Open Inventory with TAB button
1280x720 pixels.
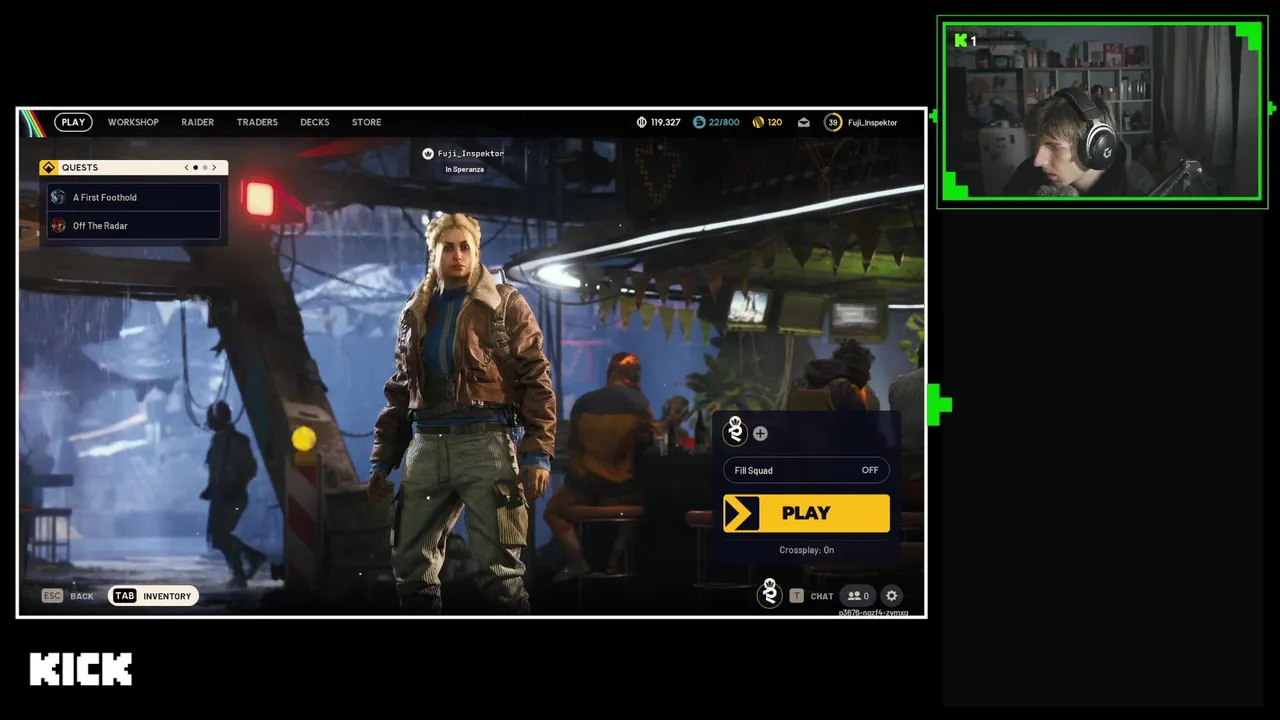tap(153, 596)
